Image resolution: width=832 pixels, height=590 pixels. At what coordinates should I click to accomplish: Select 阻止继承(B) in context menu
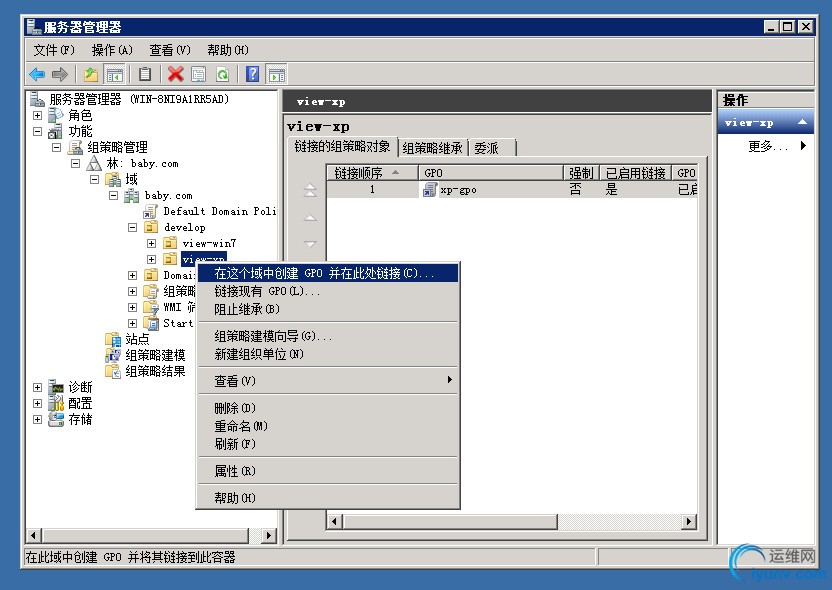pos(327,309)
